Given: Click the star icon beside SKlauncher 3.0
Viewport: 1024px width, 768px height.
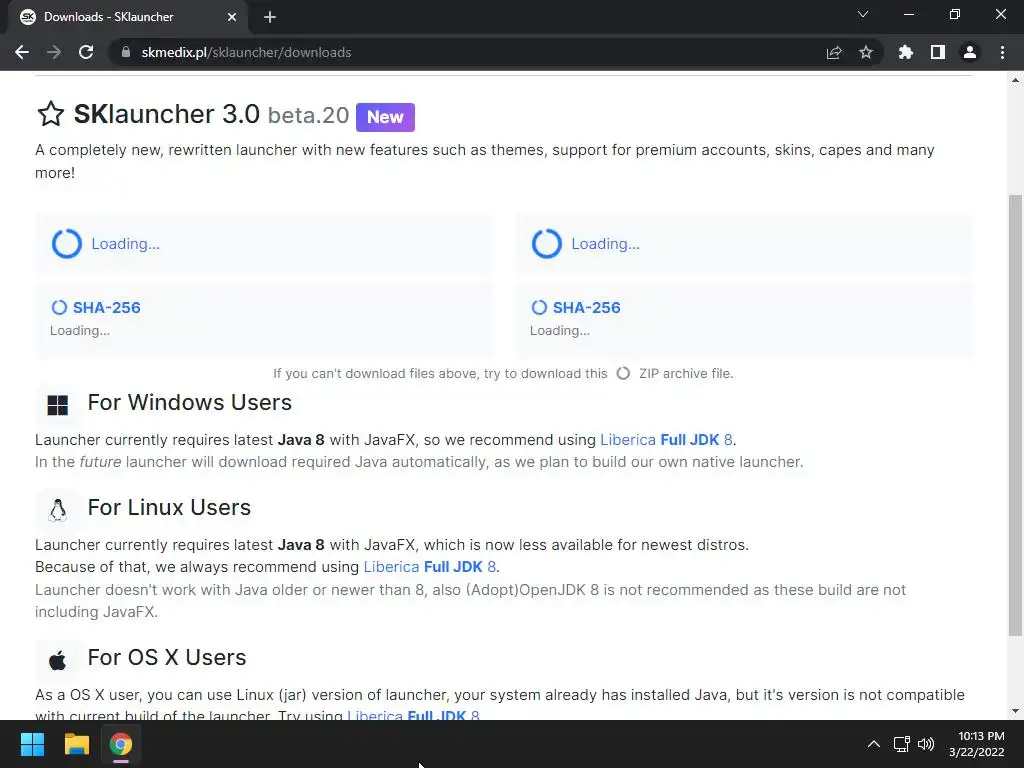Looking at the screenshot, I should point(51,114).
